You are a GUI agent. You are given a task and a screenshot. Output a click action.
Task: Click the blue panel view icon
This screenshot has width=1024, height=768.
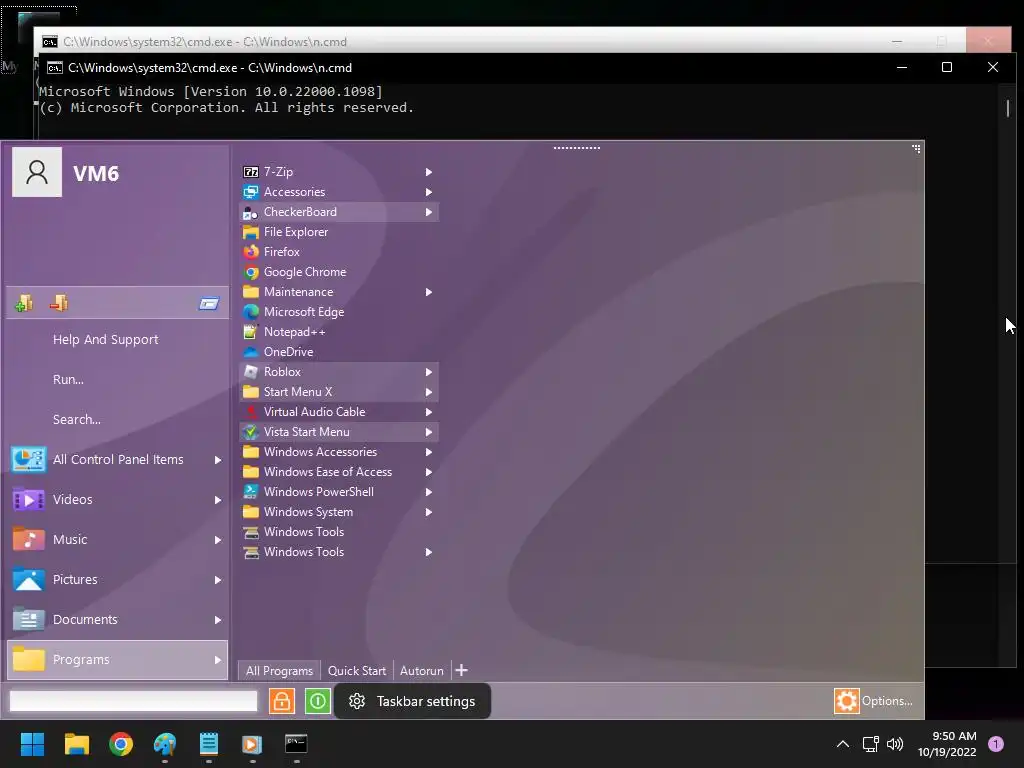pos(209,304)
